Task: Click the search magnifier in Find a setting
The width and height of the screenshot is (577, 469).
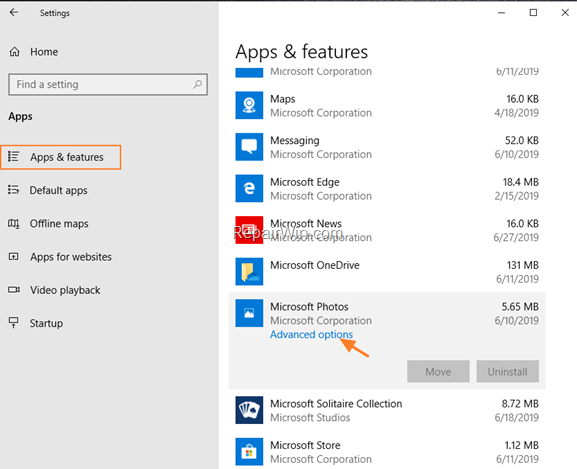Action: (197, 84)
